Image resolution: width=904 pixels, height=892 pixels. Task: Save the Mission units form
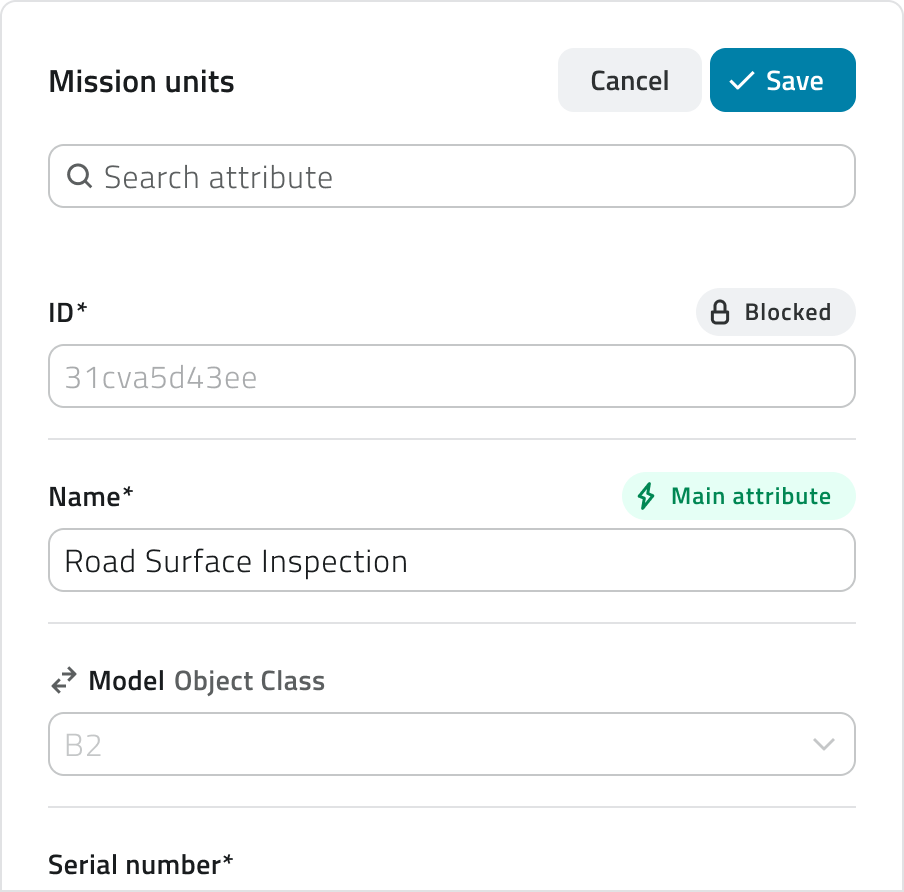(x=783, y=80)
